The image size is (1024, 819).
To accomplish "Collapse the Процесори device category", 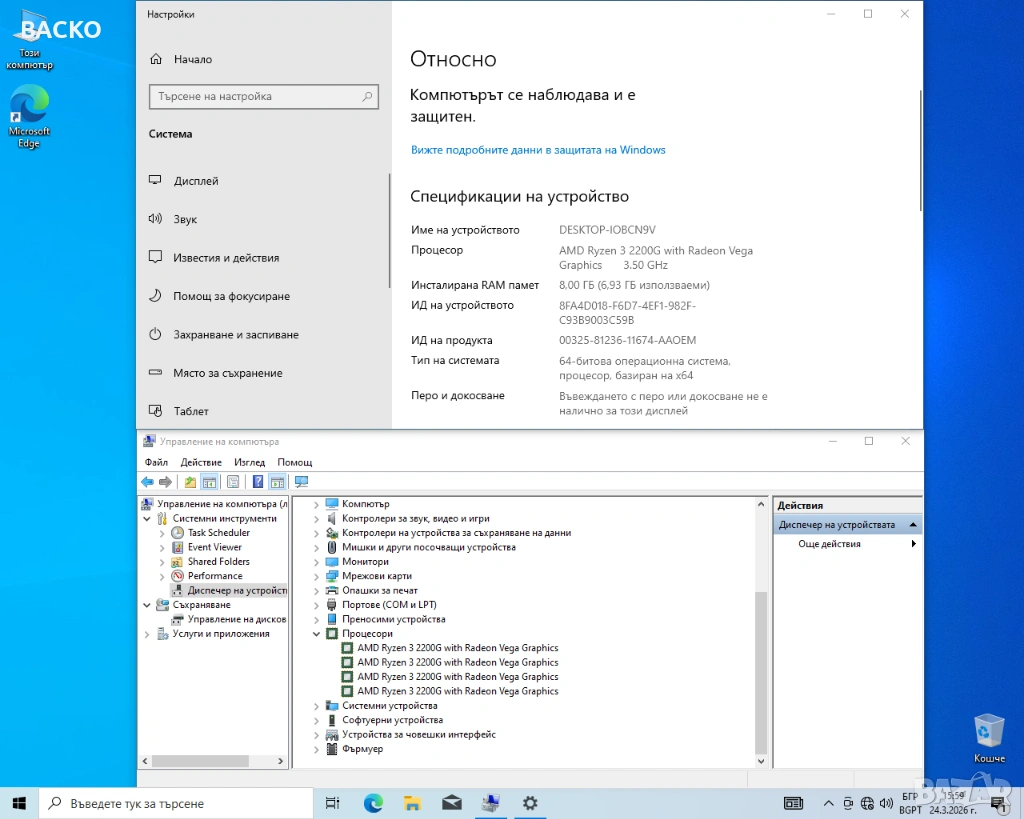I will pyautogui.click(x=317, y=634).
